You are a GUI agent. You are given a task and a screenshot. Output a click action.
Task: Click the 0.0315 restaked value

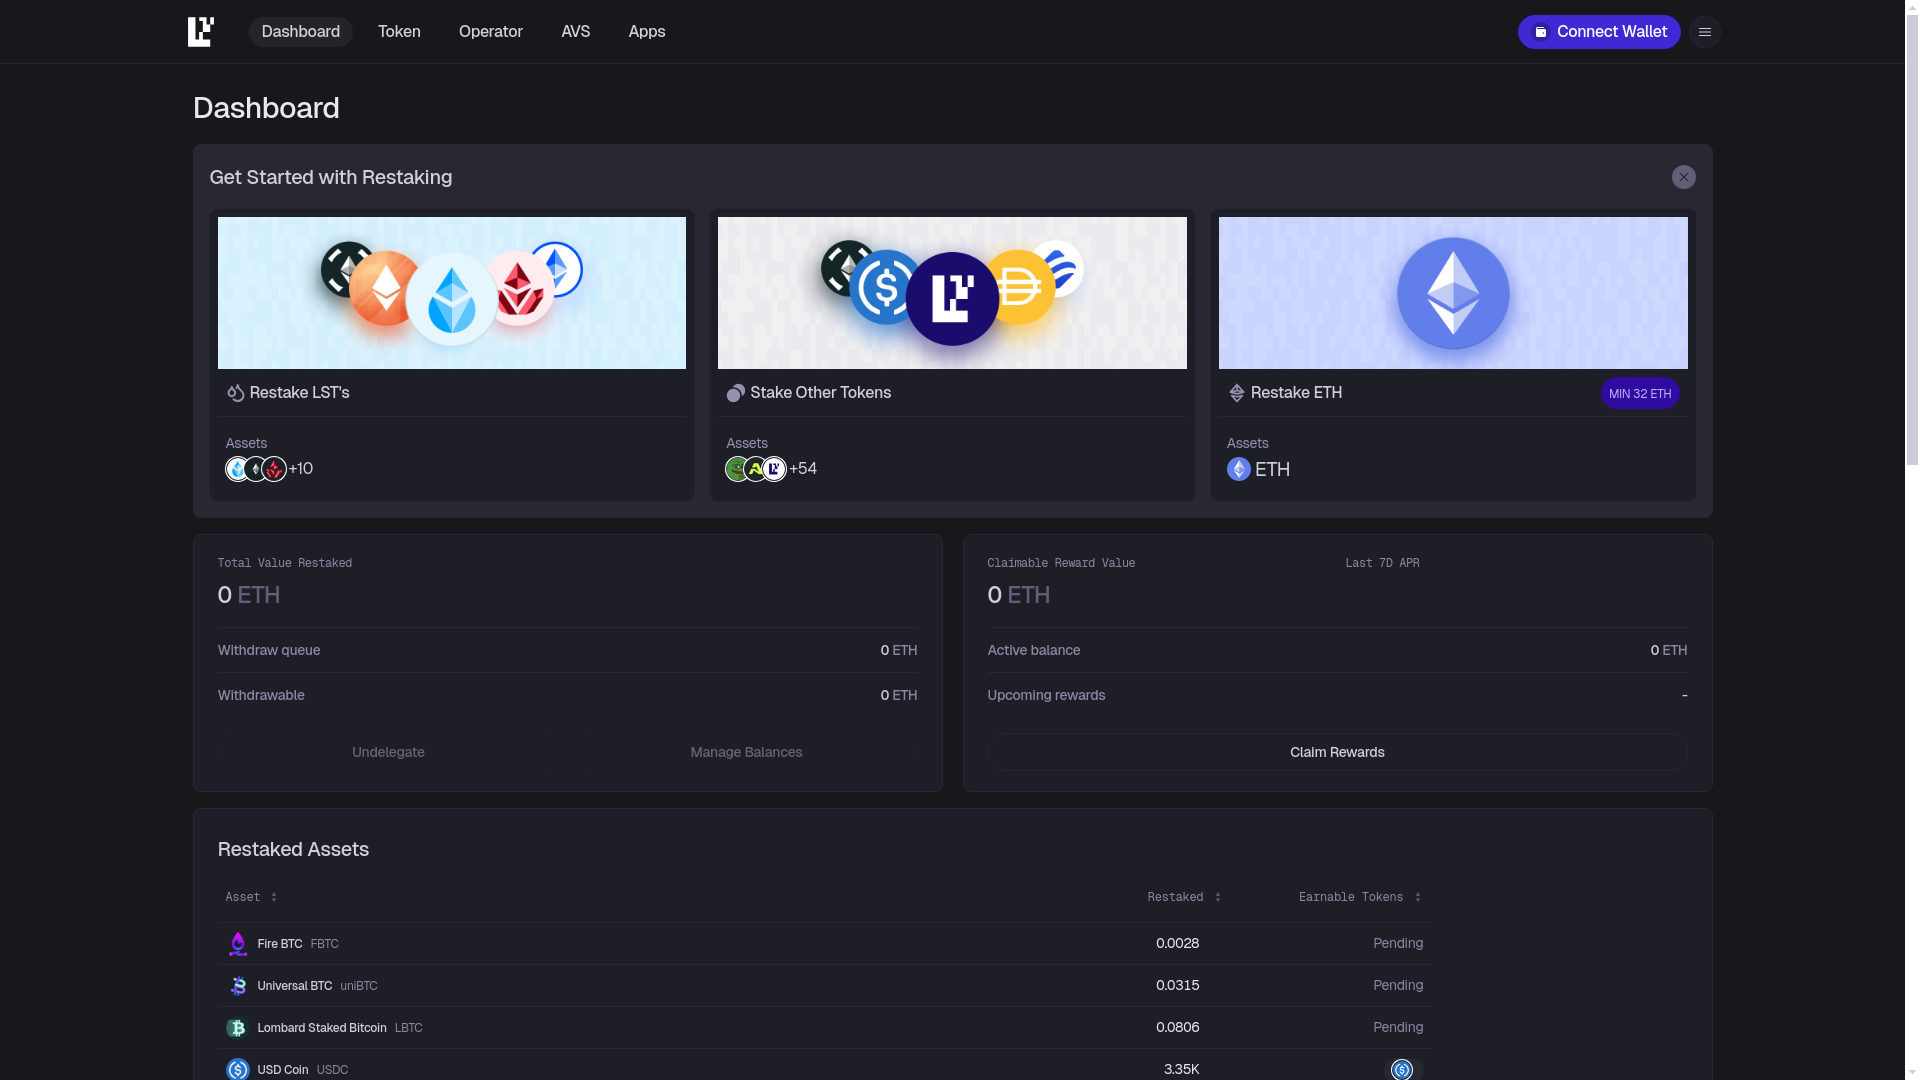tap(1177, 986)
